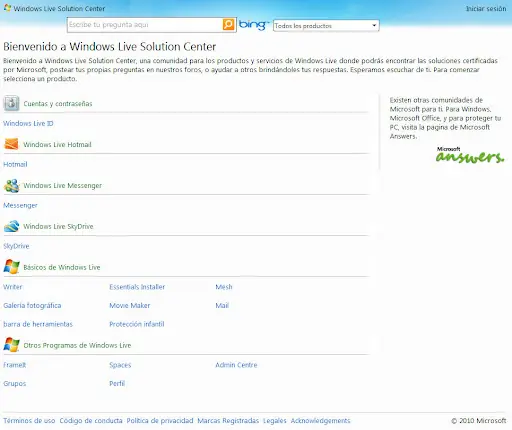Click the Windows Live SkyDrive cloud icon
Screen dimensions: 512x430
pyautogui.click(x=11, y=226)
